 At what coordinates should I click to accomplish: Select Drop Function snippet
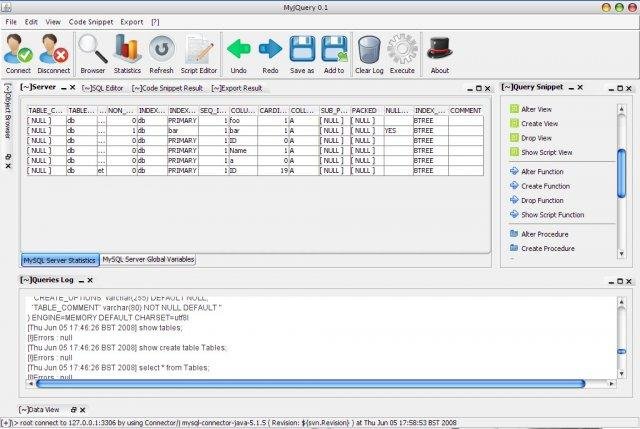(544, 201)
